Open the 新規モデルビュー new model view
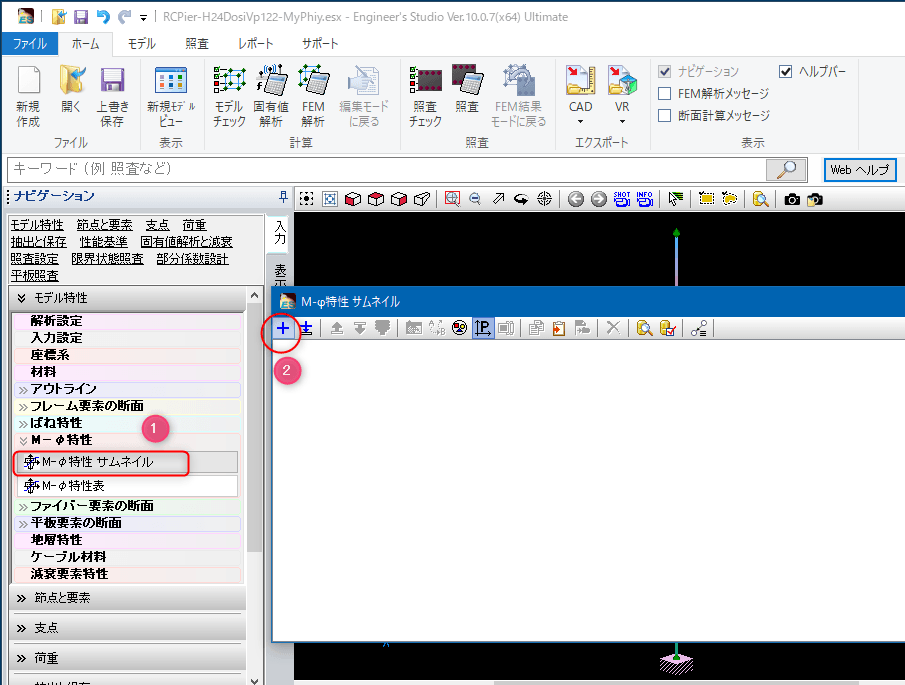Screen dimensions: 905x685 (x=170, y=98)
